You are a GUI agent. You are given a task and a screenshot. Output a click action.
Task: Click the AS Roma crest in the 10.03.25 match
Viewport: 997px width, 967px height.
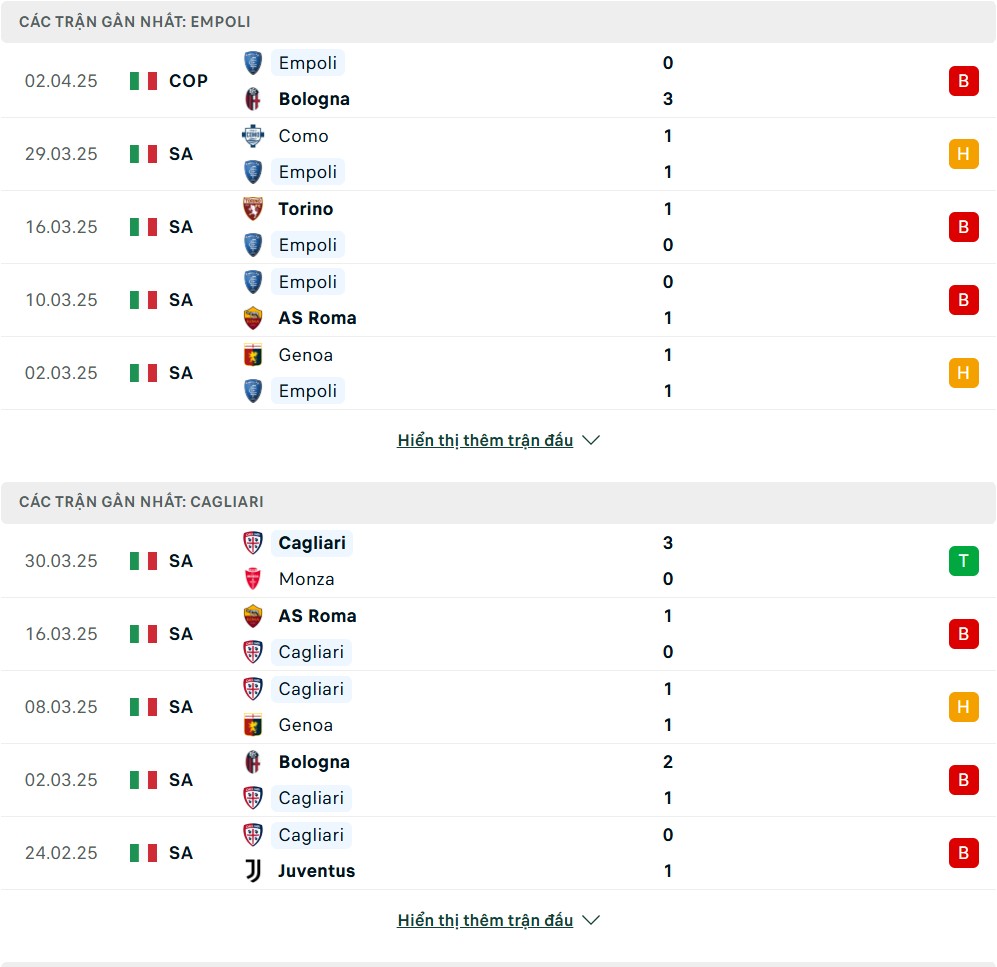click(252, 318)
